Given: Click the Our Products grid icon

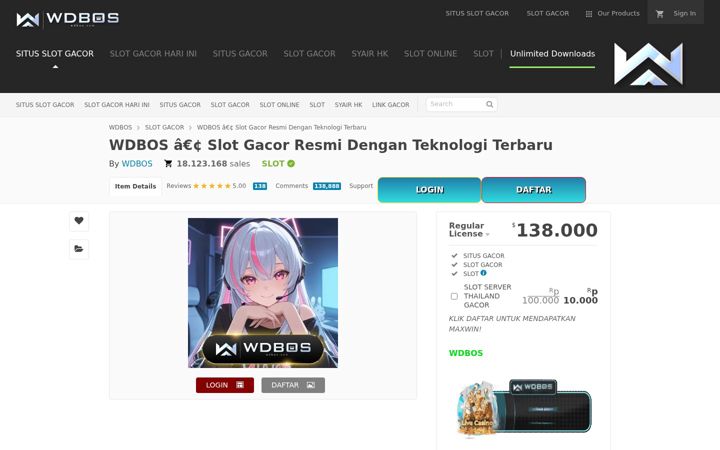Looking at the screenshot, I should [589, 14].
